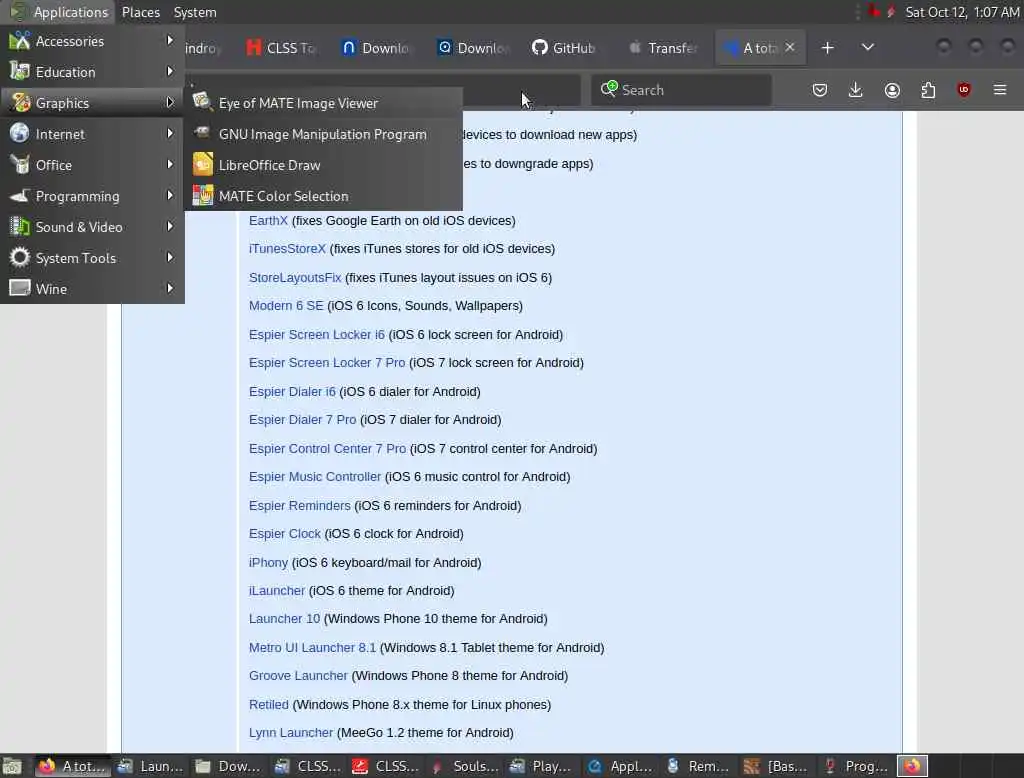Switch to the 'Play...' taskbar window
The height and width of the screenshot is (778, 1024).
tap(542, 766)
